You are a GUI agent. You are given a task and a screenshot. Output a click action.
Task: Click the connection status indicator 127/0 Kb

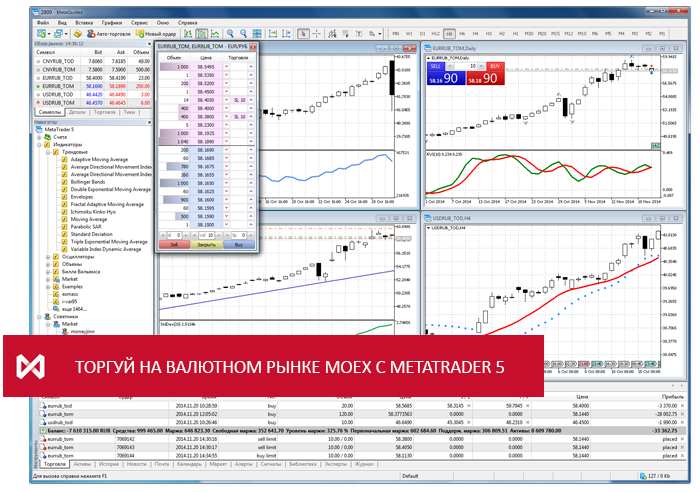pyautogui.click(x=654, y=476)
